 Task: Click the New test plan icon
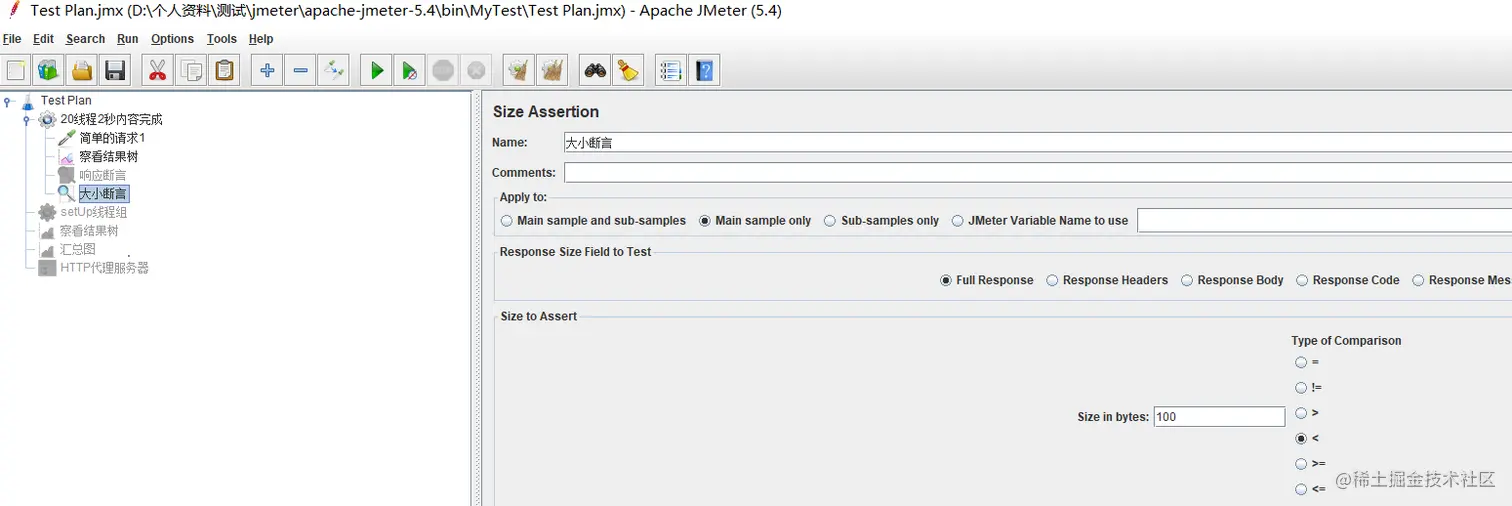pyautogui.click(x=16, y=70)
